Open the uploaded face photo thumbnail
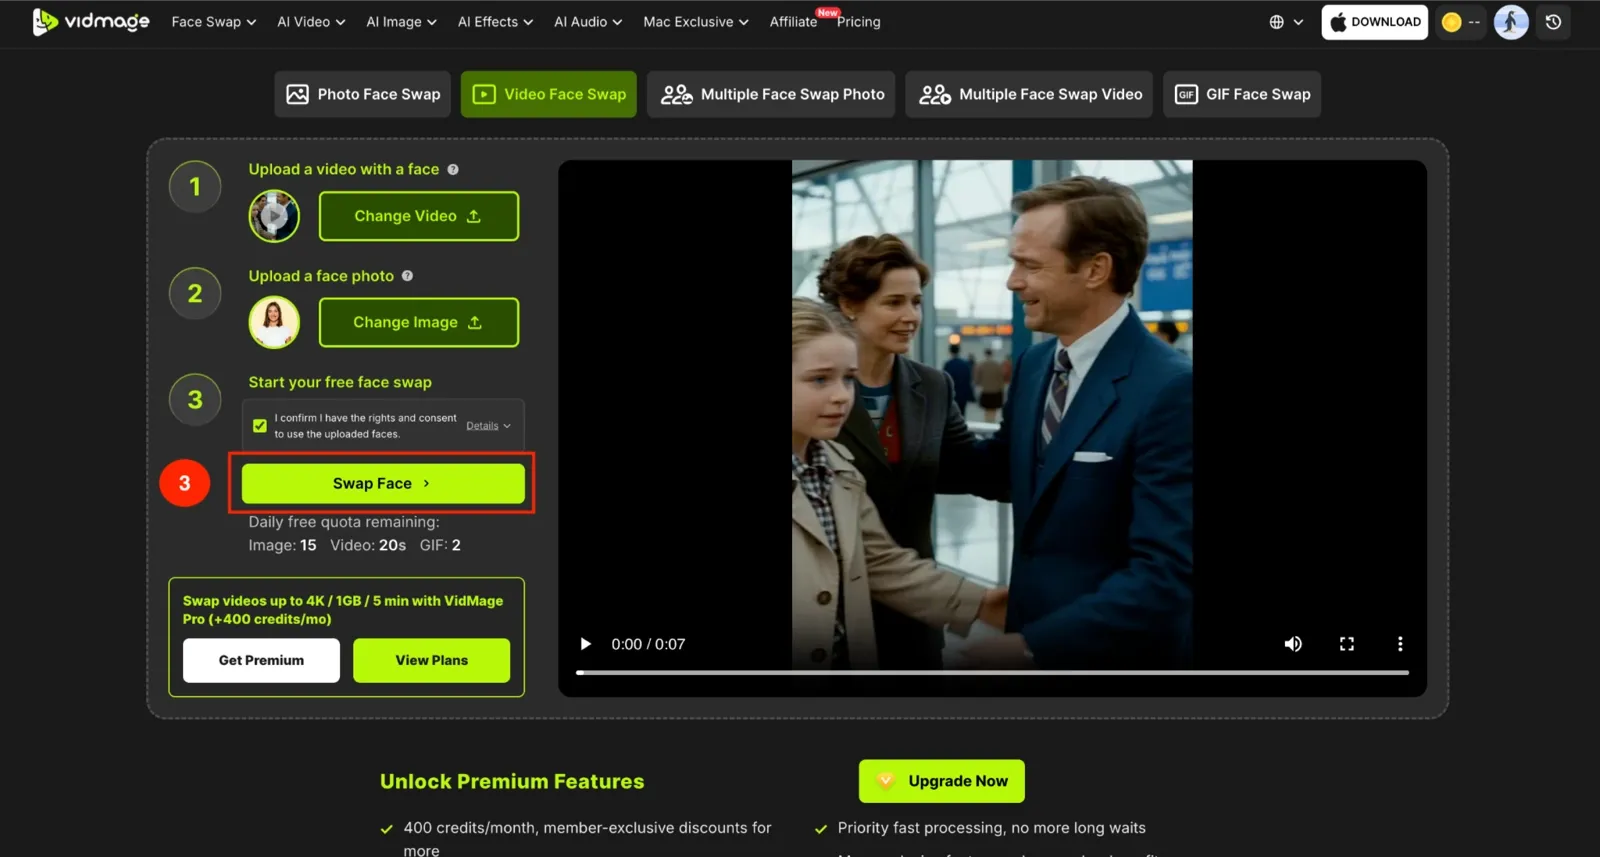This screenshot has width=1600, height=857. [x=274, y=322]
